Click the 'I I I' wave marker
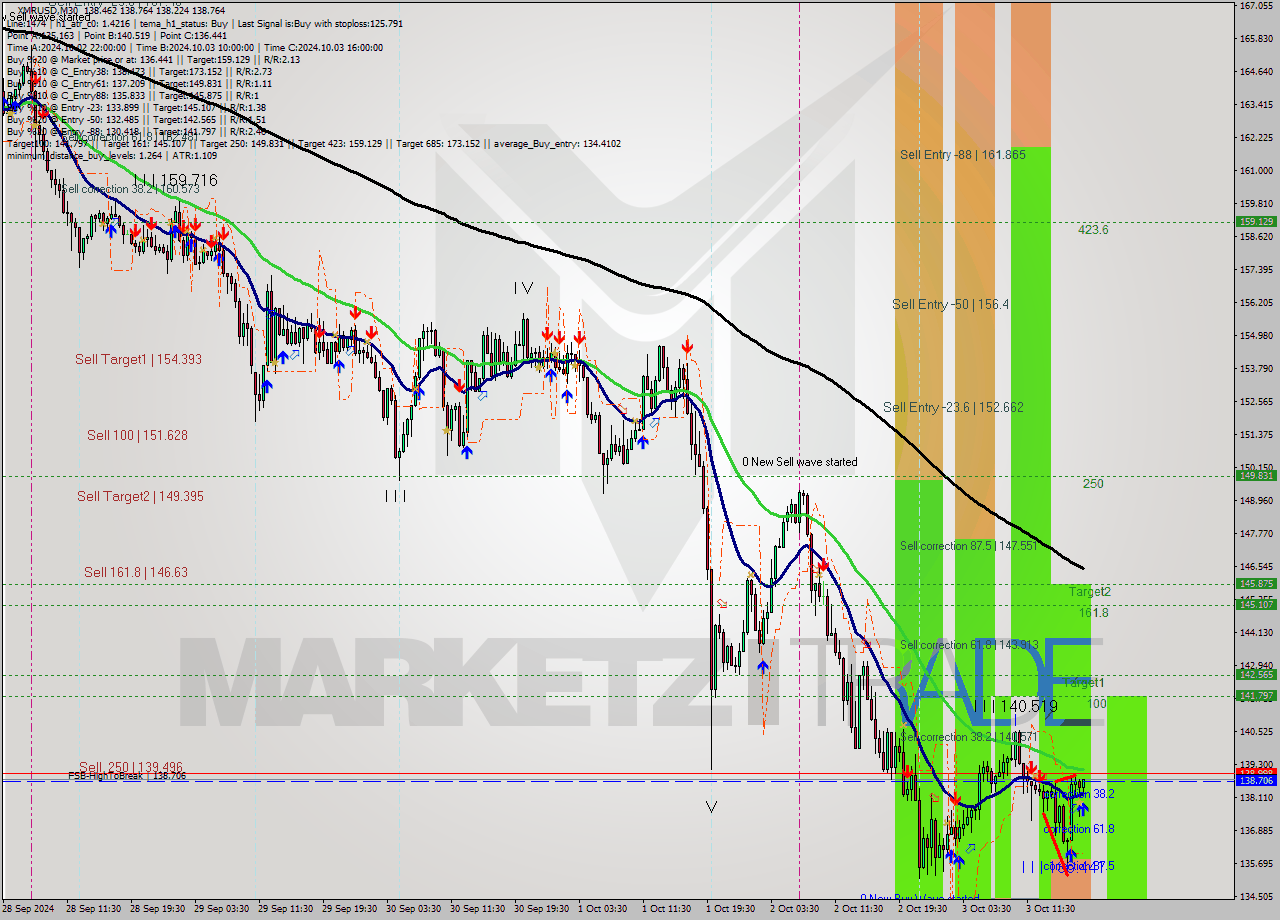The width and height of the screenshot is (1280, 920). point(395,495)
